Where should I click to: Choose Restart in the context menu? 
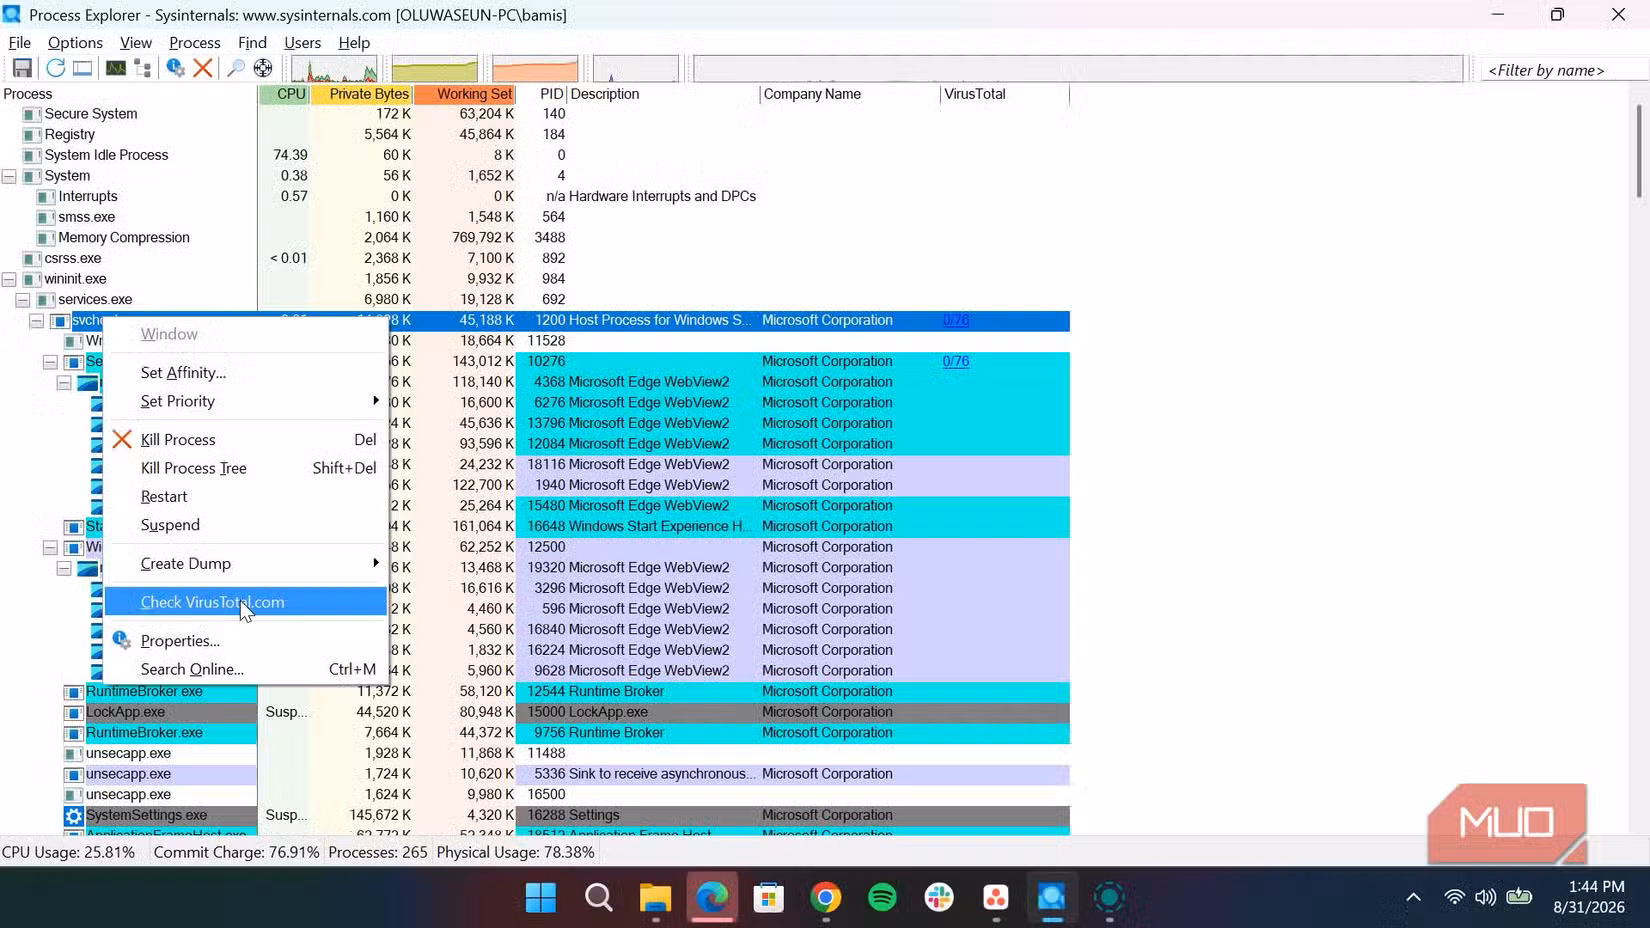click(246, 497)
